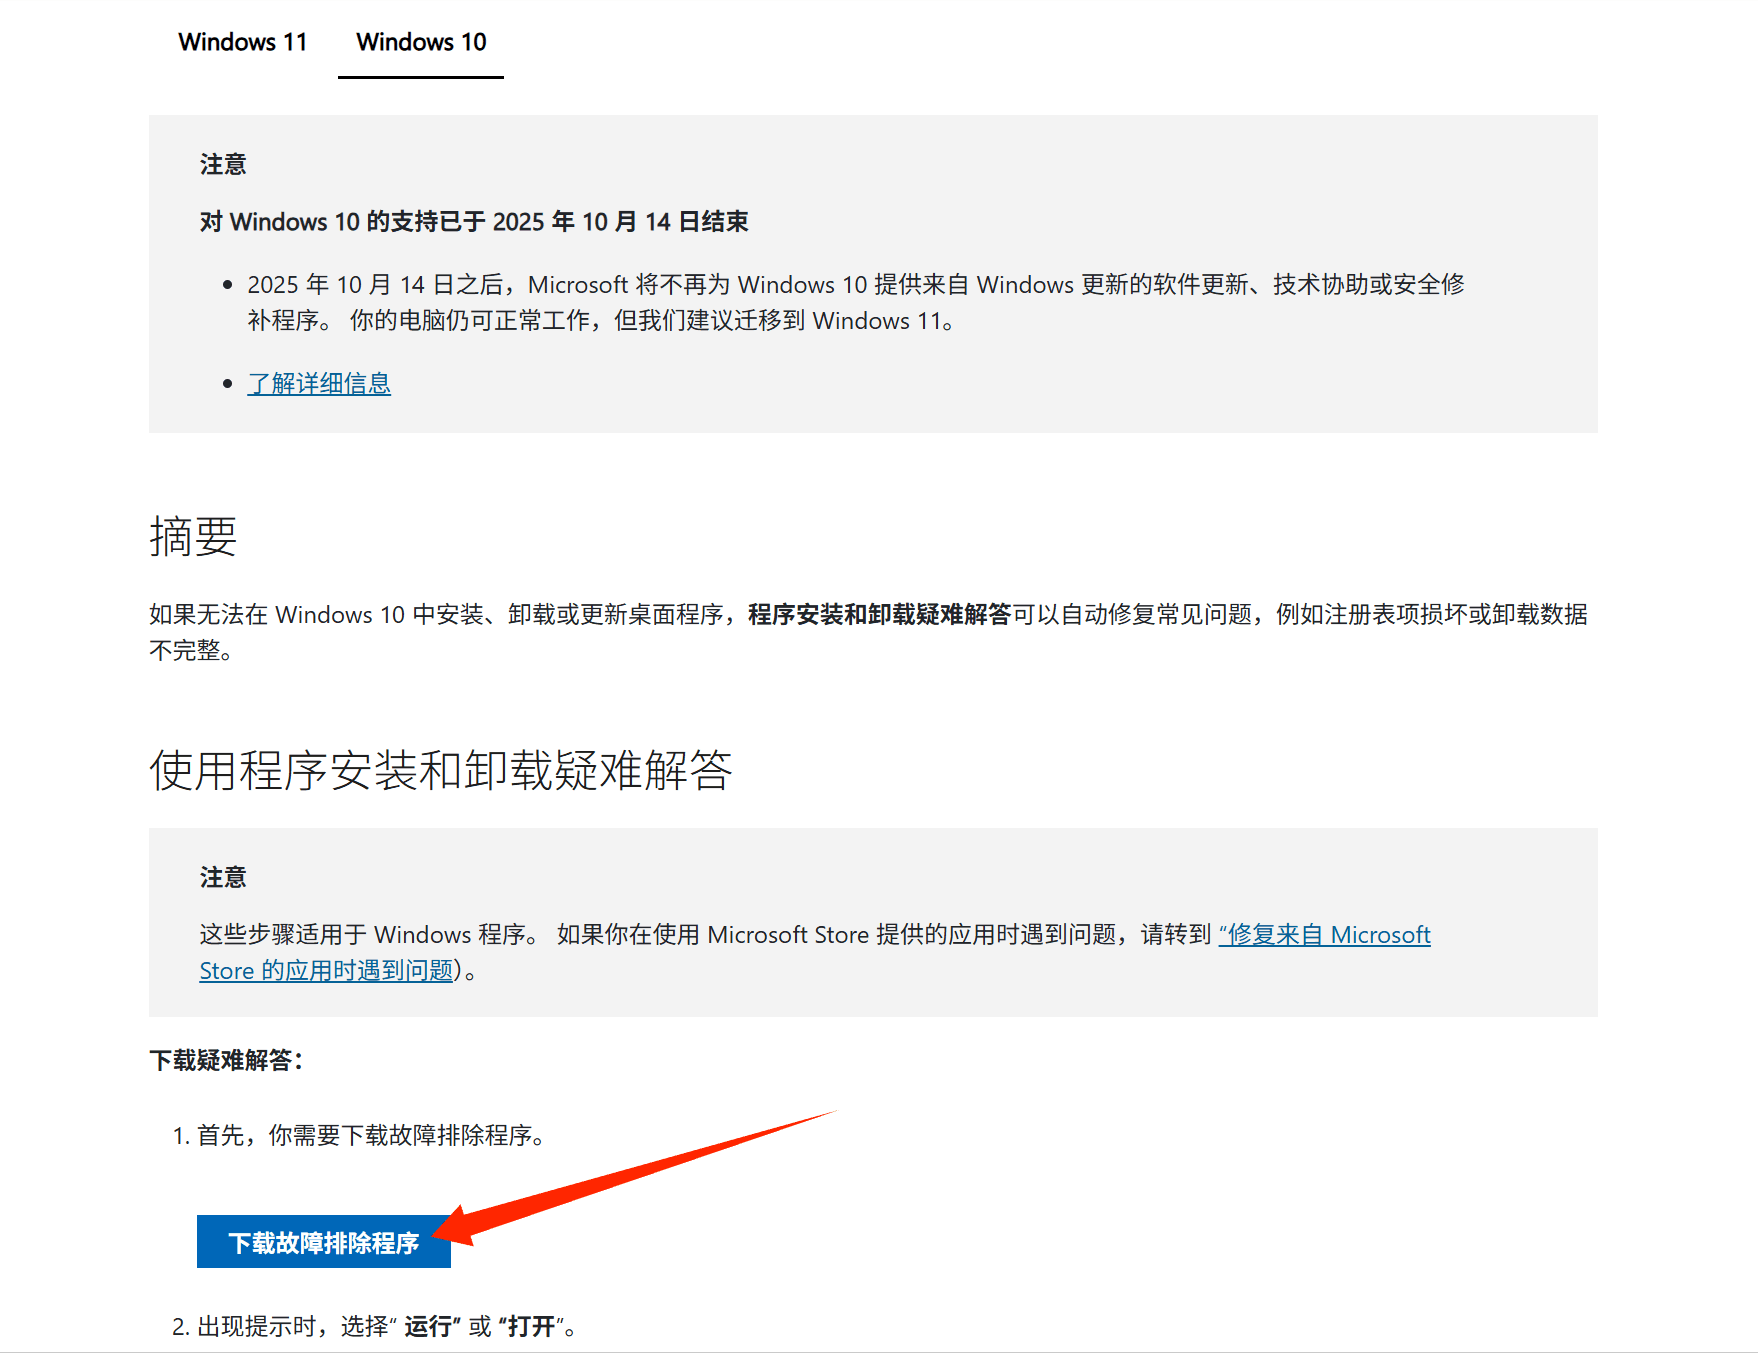Switch to the Windows 11 tab
Image resolution: width=1758 pixels, height=1353 pixels.
pyautogui.click(x=243, y=42)
